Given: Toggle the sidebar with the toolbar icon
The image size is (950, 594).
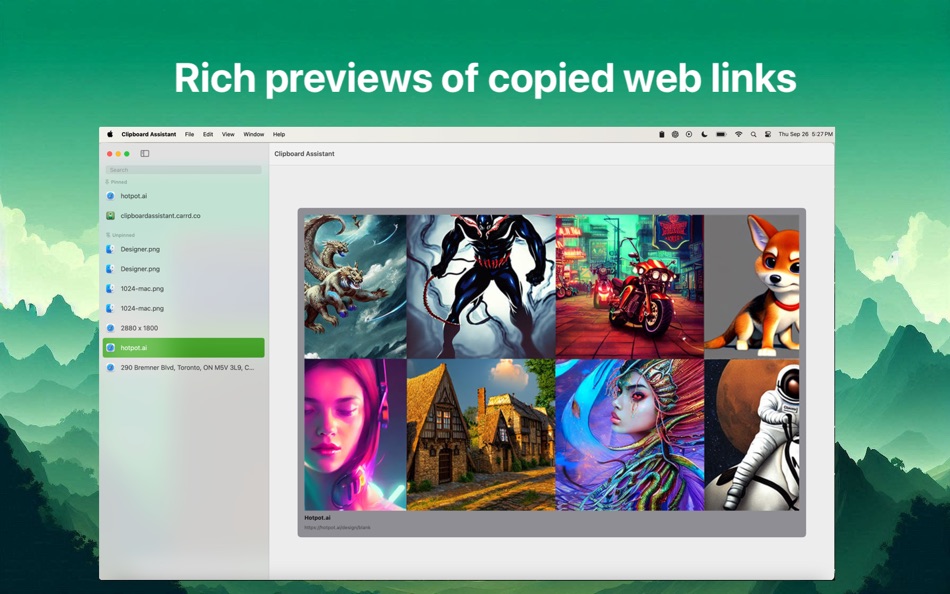Looking at the screenshot, I should (x=145, y=153).
